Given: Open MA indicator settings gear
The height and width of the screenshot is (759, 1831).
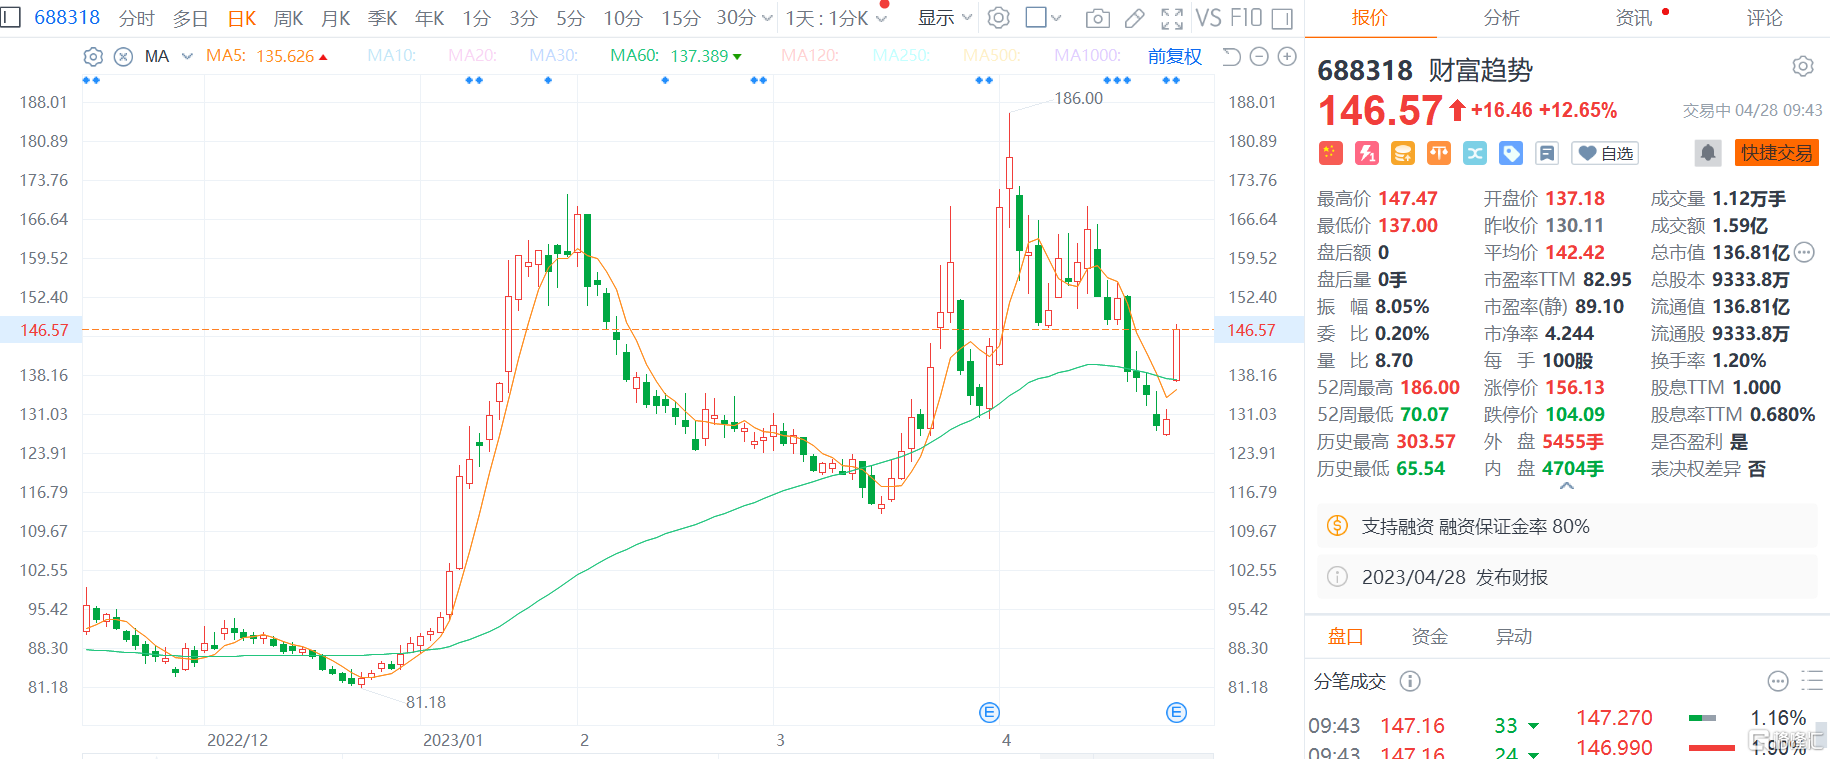Looking at the screenshot, I should [x=93, y=56].
